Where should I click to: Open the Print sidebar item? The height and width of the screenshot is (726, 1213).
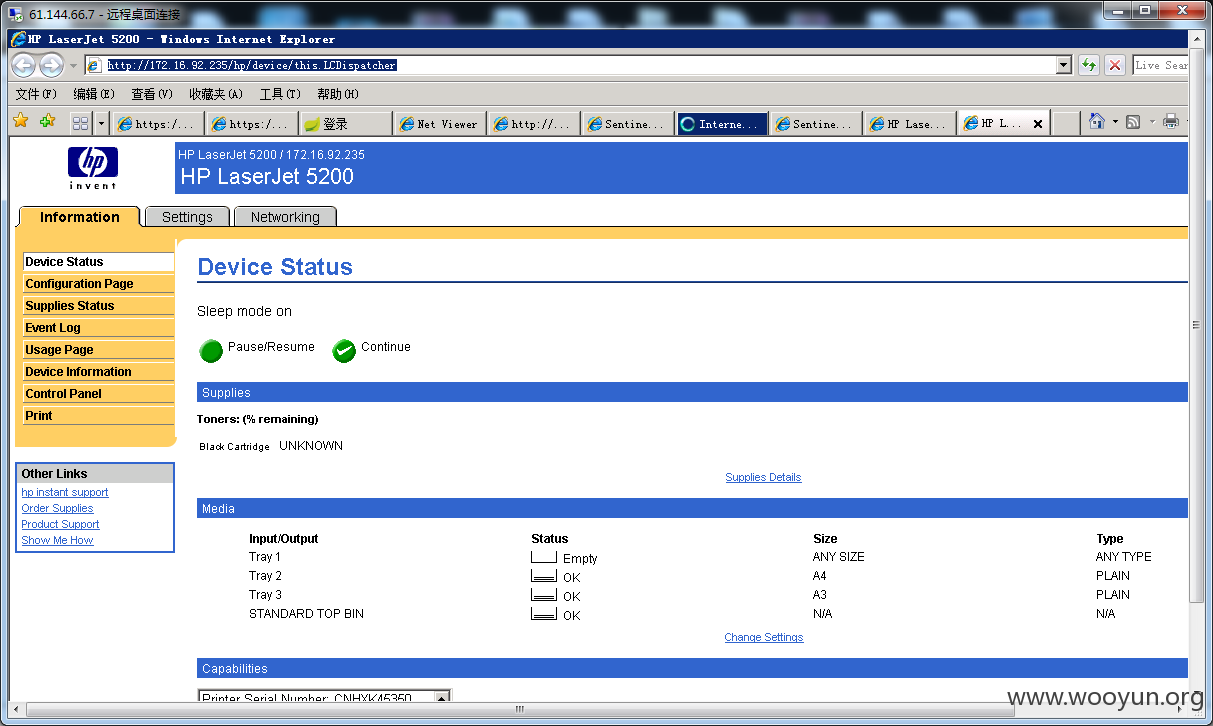click(x=98, y=416)
